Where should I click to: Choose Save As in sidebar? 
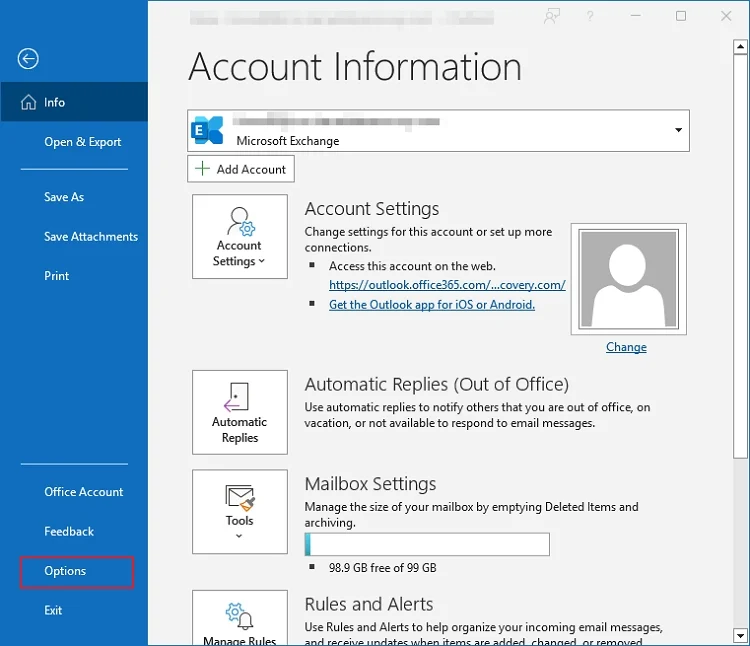click(x=64, y=197)
